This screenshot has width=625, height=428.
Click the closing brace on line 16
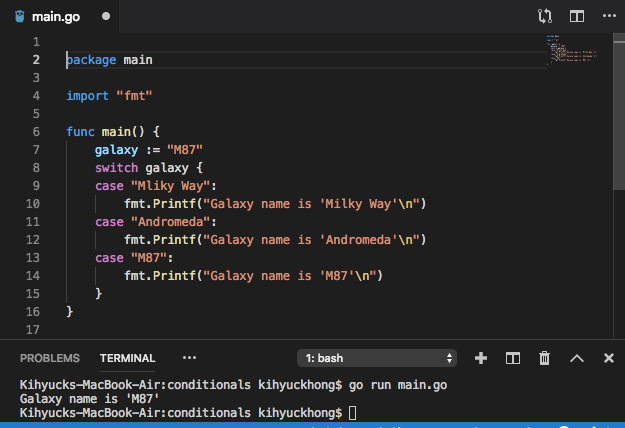pos(70,312)
